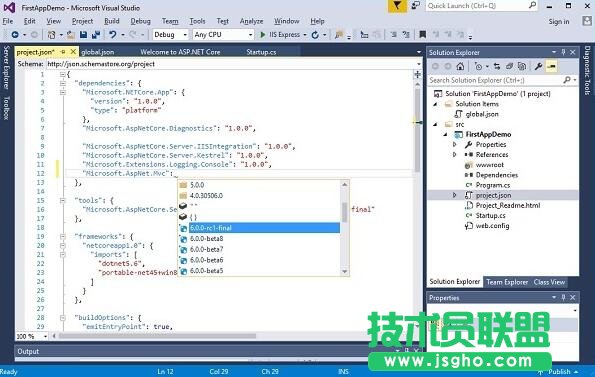
Task: Click the comment out selected lines icon
Action: pyautogui.click(x=394, y=35)
